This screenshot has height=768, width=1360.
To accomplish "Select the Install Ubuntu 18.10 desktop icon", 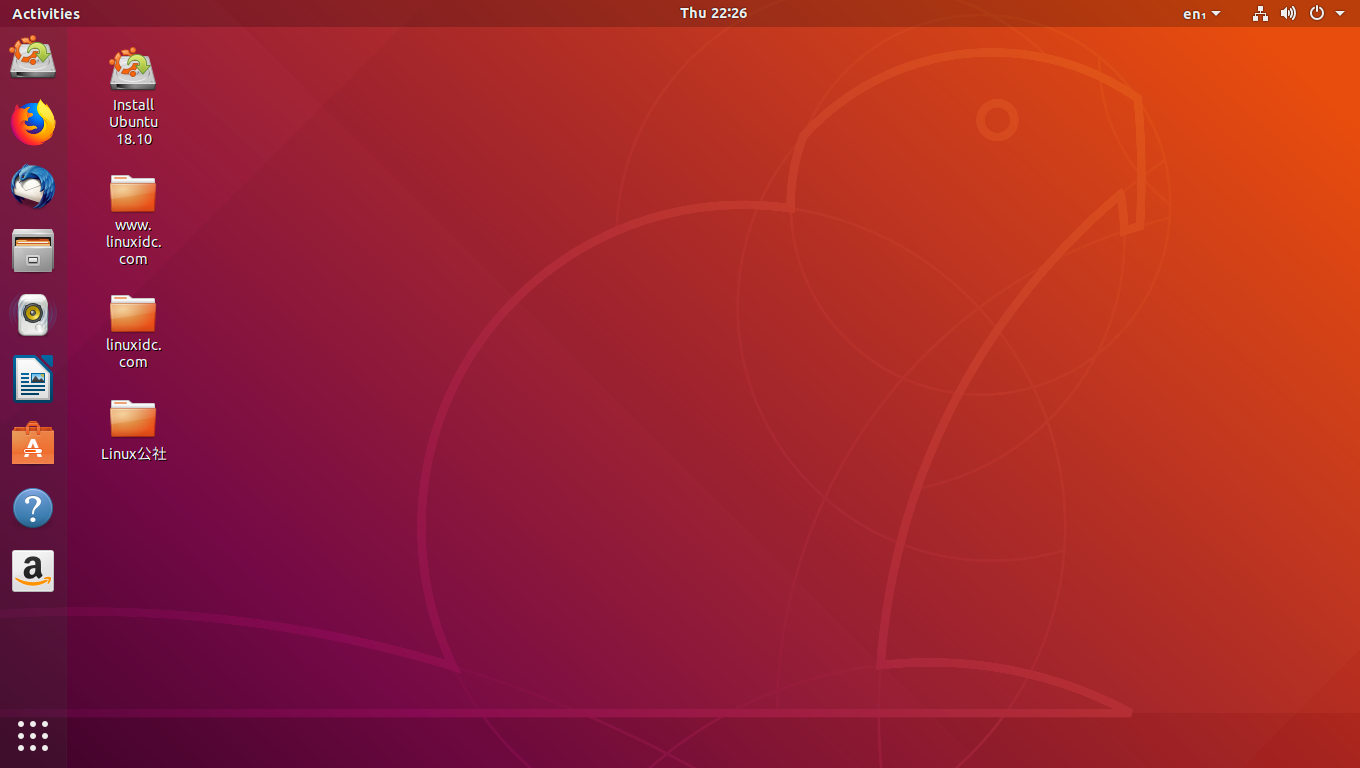I will pos(133,96).
